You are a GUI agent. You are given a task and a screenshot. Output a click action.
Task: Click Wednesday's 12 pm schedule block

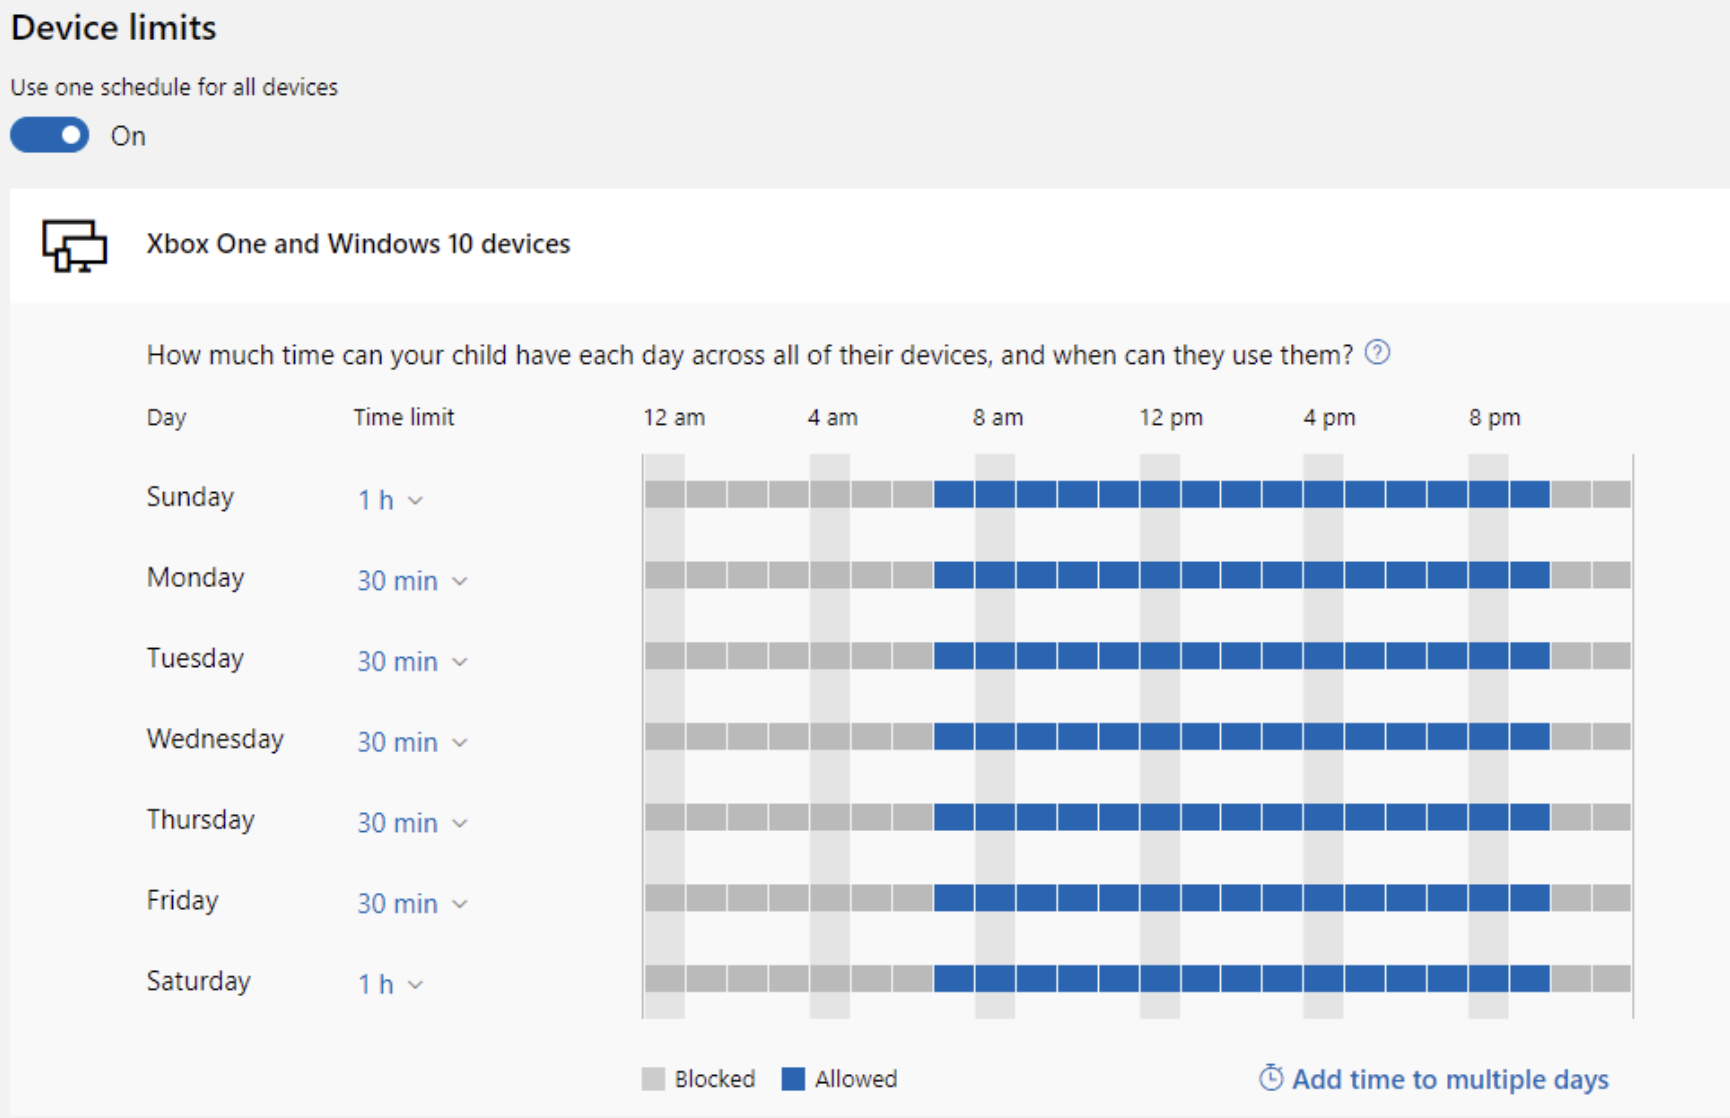pos(1160,737)
